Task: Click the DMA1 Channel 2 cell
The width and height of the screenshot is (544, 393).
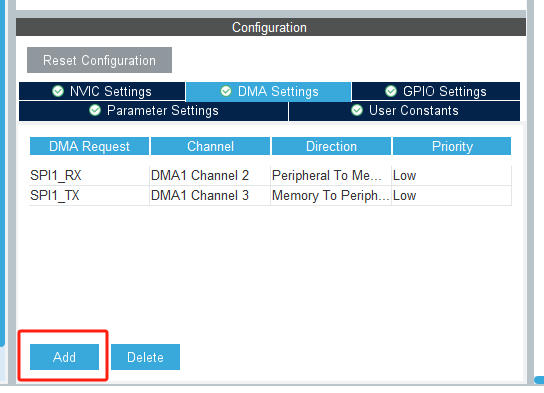Action: (210, 176)
